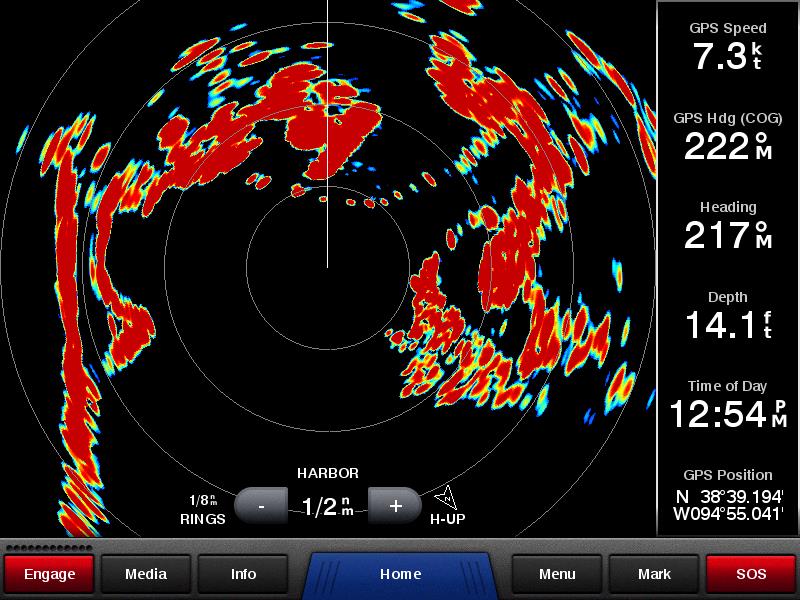Tap the Depth 14.1 ft readout
The width and height of the screenshot is (800, 600).
pos(727,316)
